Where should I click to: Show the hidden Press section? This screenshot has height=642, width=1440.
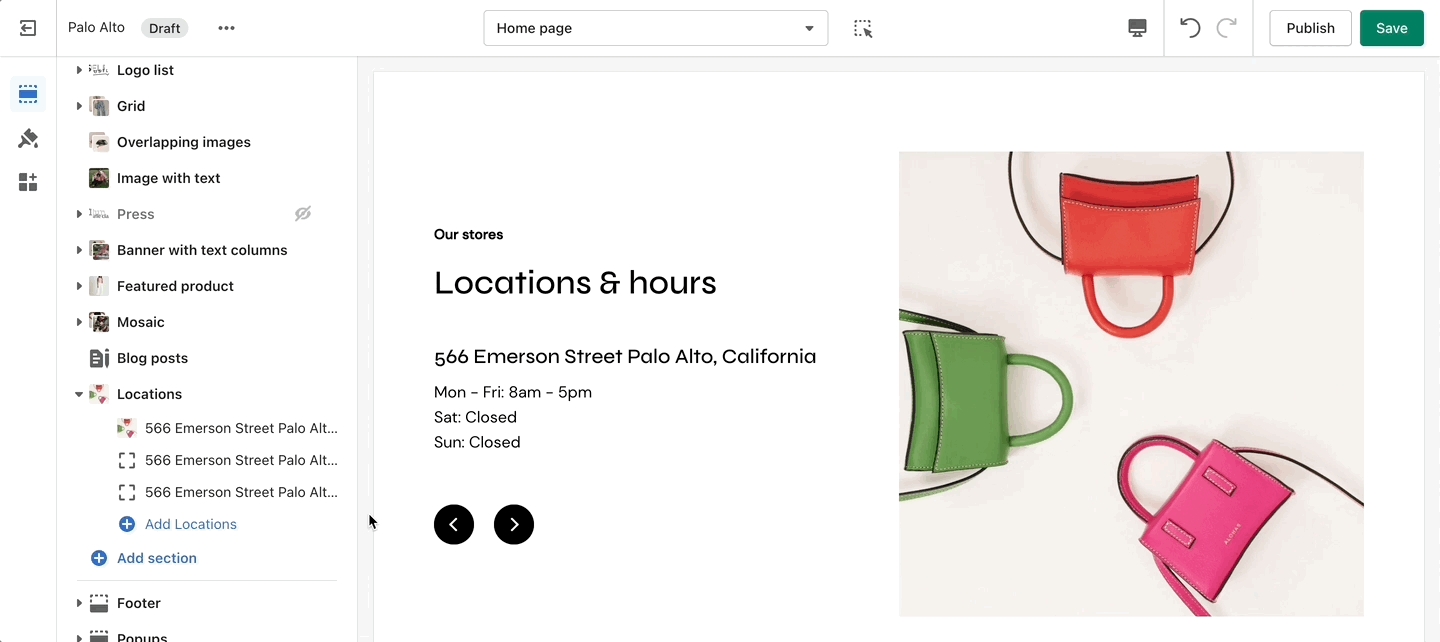(x=303, y=214)
